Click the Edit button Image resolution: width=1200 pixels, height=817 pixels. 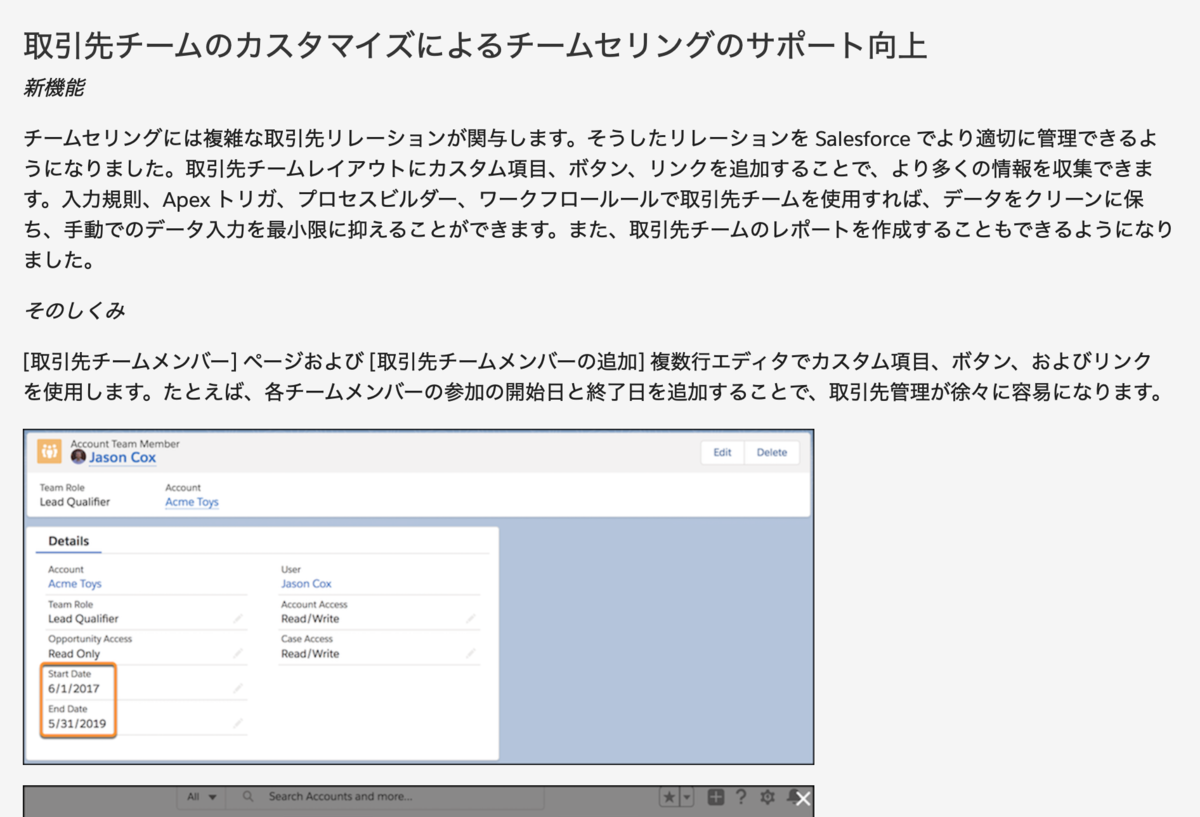[722, 451]
